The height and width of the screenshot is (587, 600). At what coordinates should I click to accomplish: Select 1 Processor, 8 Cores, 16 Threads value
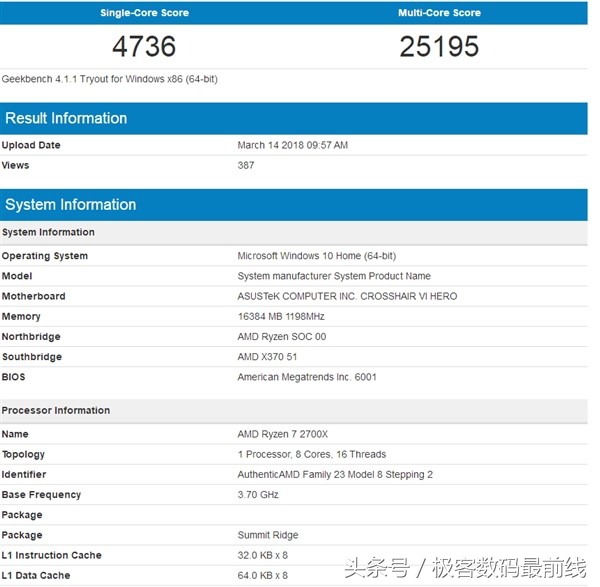click(x=312, y=454)
